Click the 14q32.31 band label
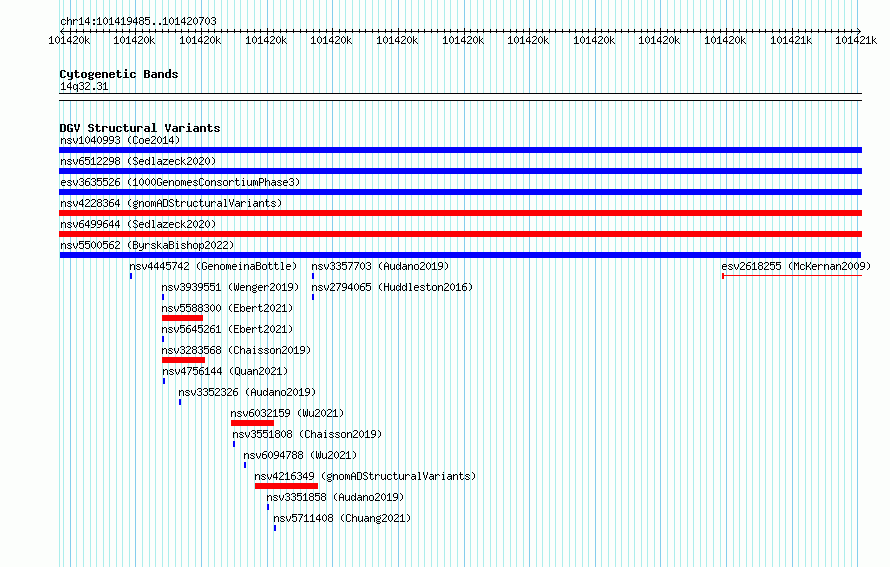This screenshot has width=890, height=567. coord(84,87)
